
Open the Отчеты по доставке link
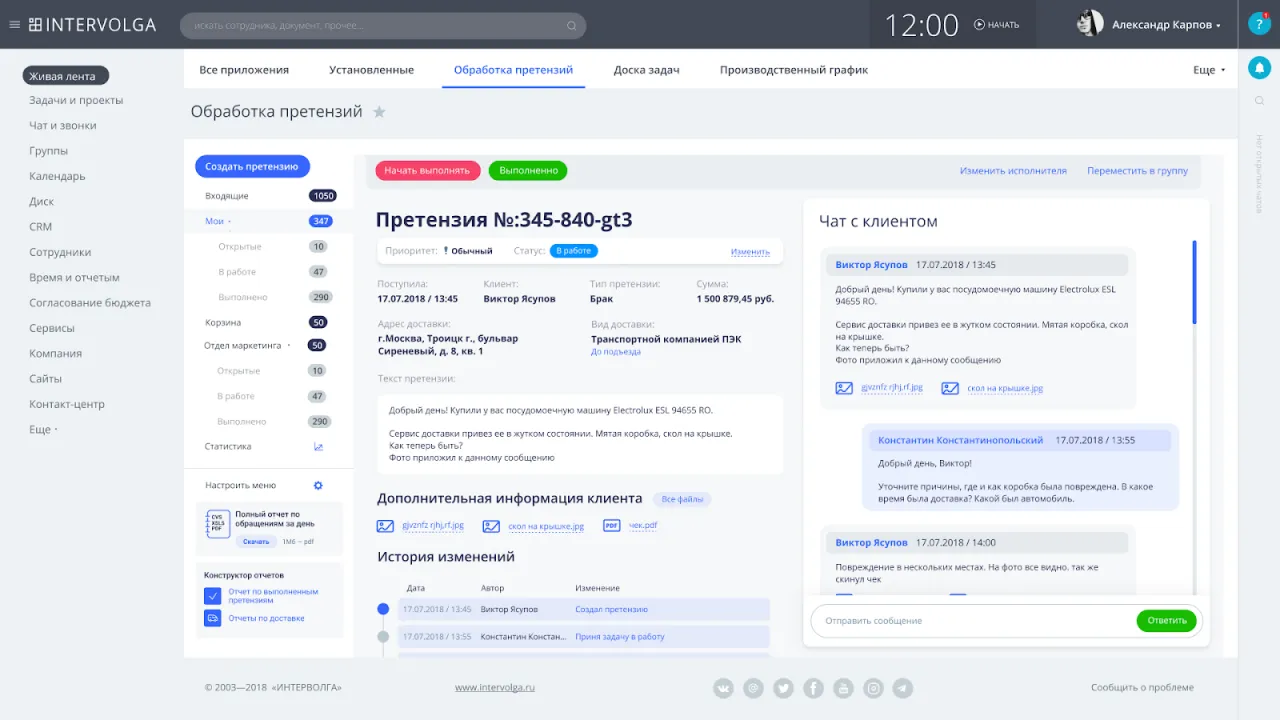tap(266, 618)
